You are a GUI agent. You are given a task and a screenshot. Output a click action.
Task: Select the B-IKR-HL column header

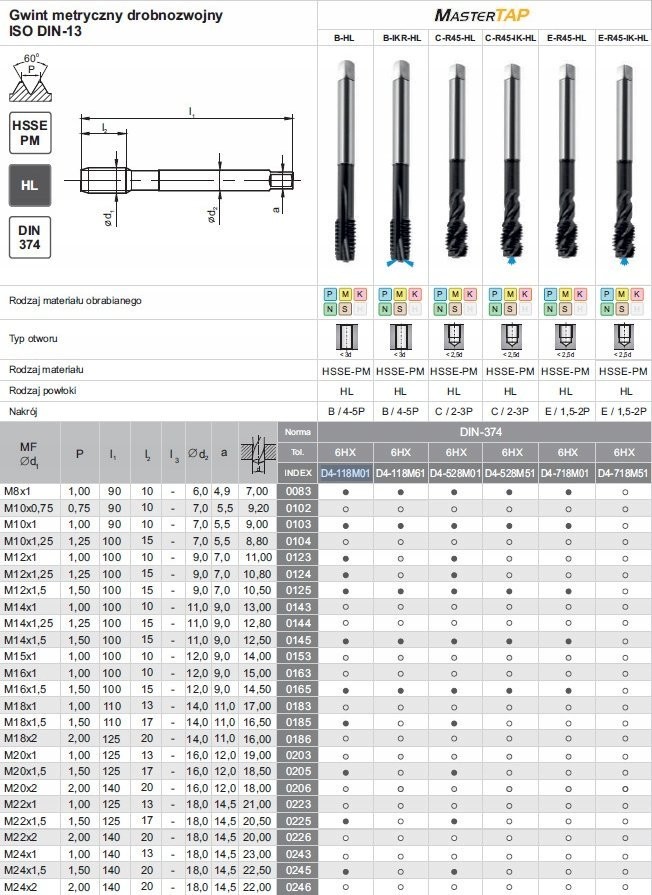point(400,38)
